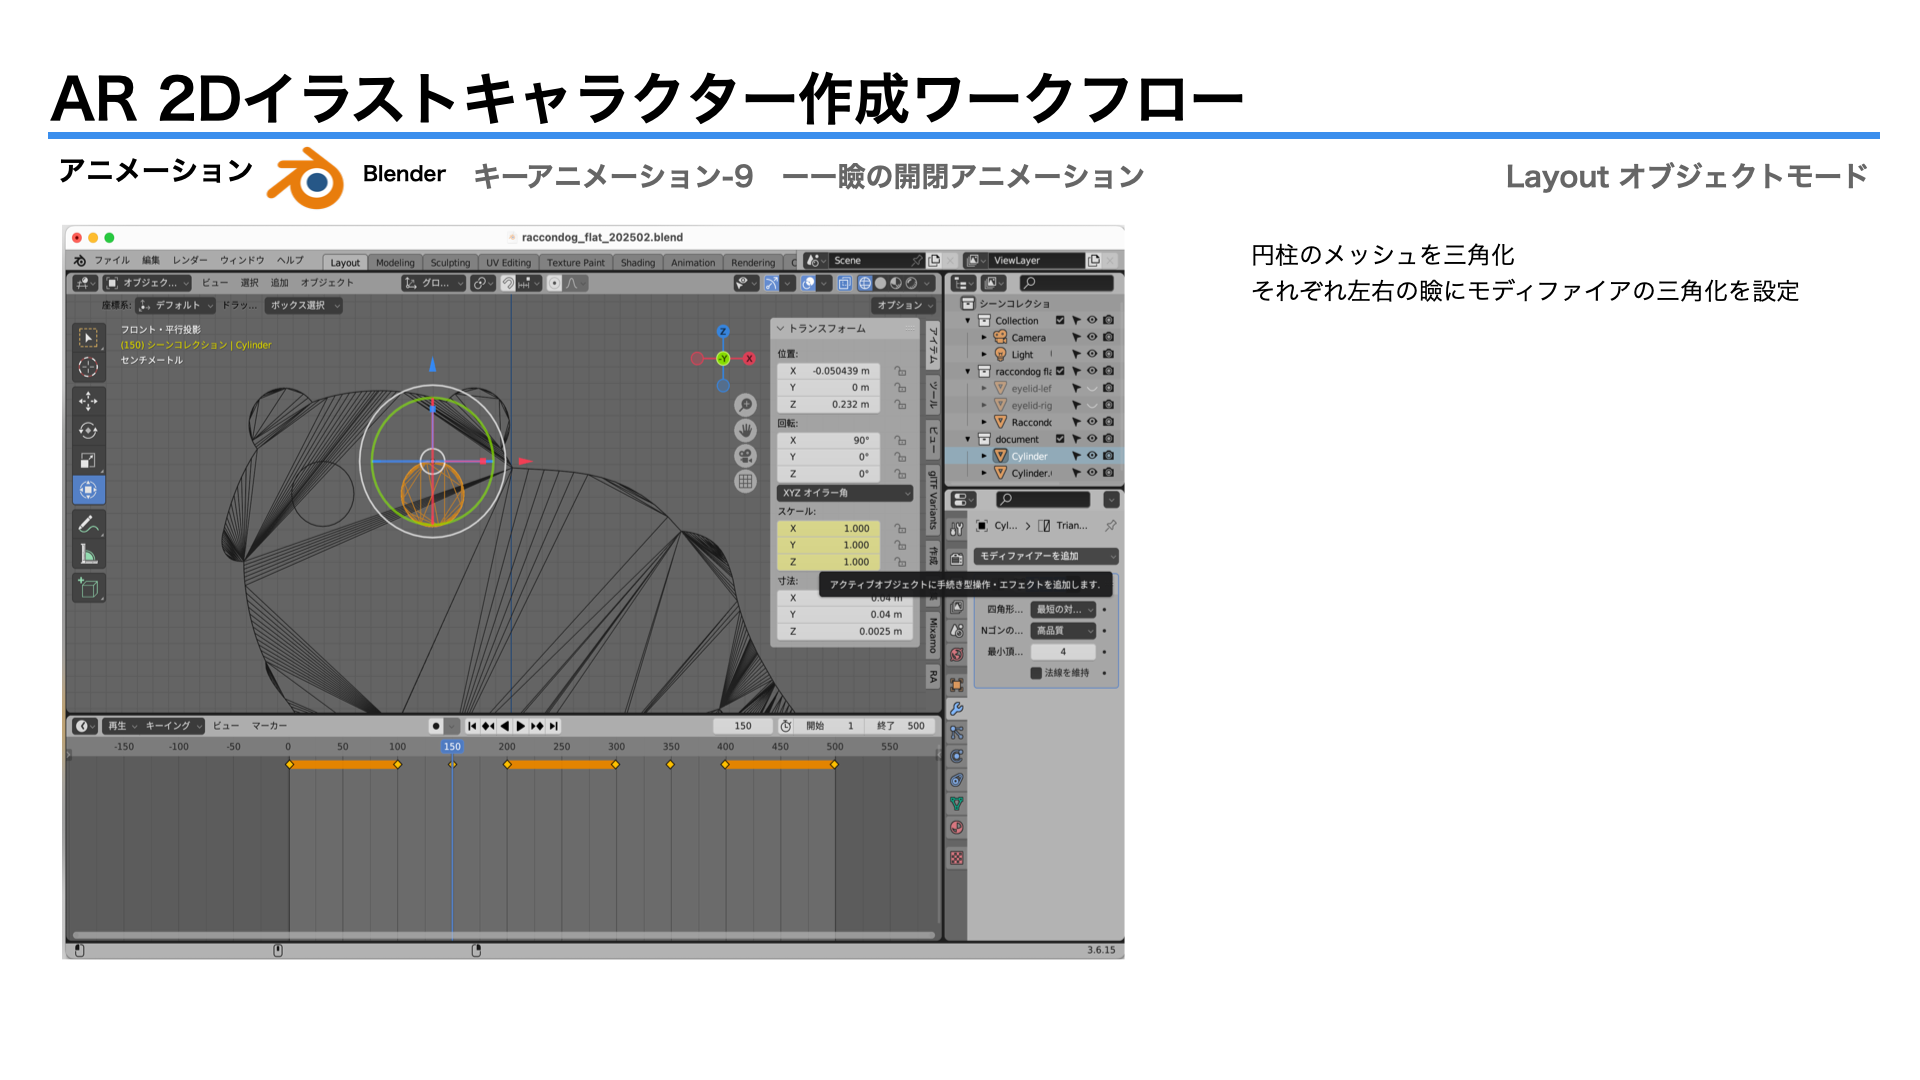
Task: Select the Add Cube tool
Action: coord(88,588)
